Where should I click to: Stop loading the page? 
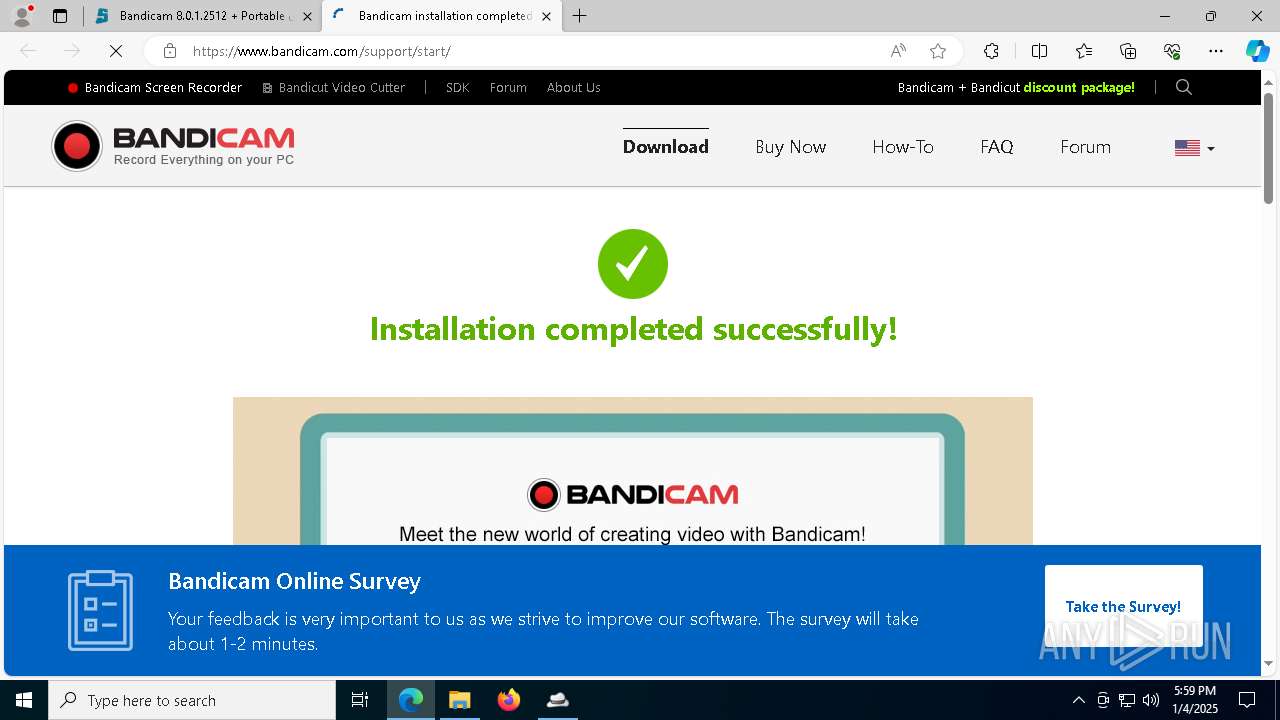[115, 51]
